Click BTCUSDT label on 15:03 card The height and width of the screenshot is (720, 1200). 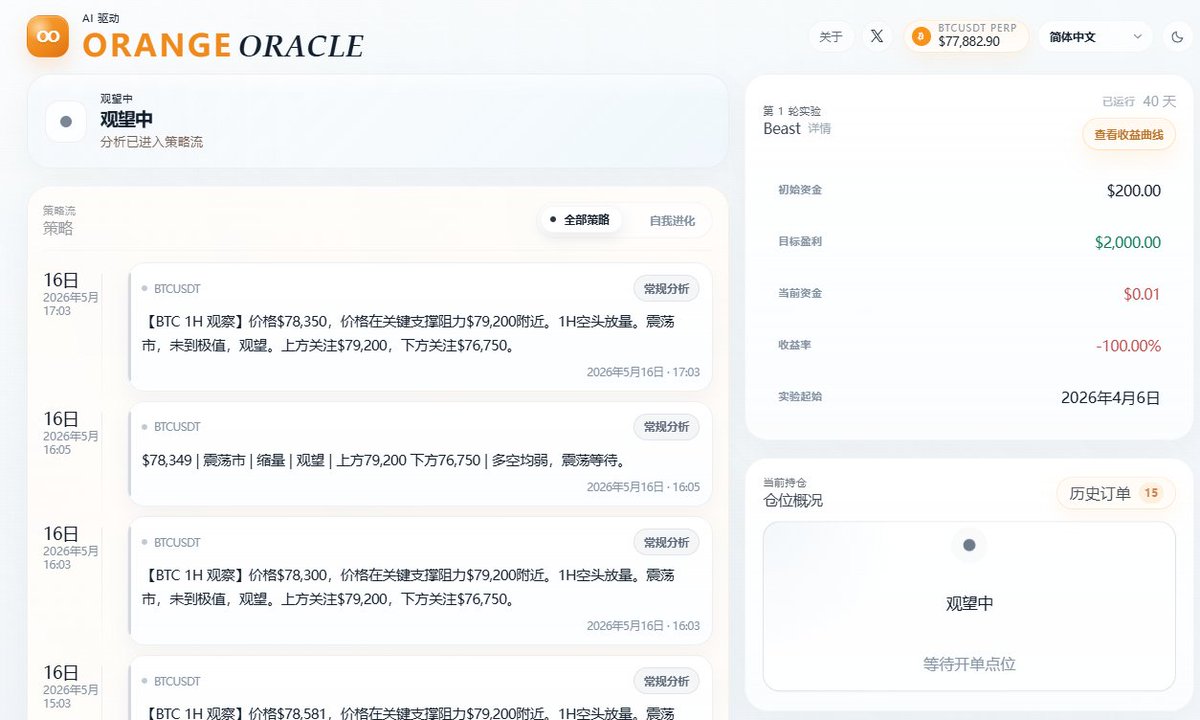click(177, 682)
